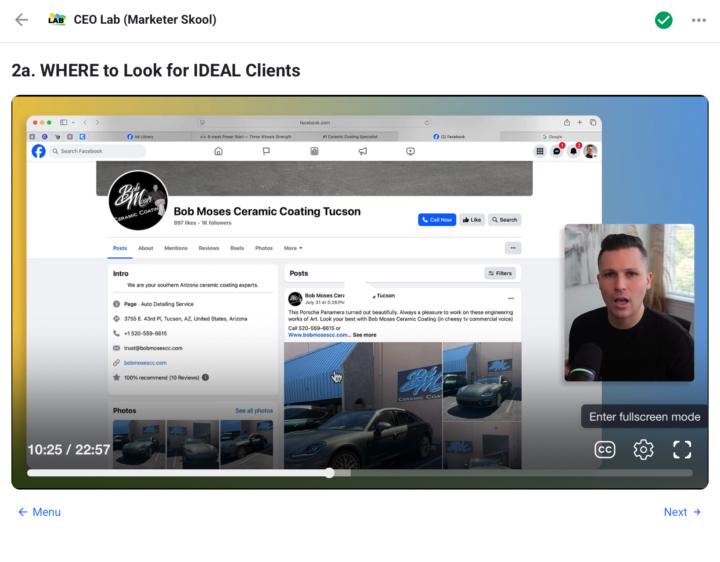The width and height of the screenshot is (720, 562).
Task: Open the video settings gear
Action: pyautogui.click(x=643, y=450)
